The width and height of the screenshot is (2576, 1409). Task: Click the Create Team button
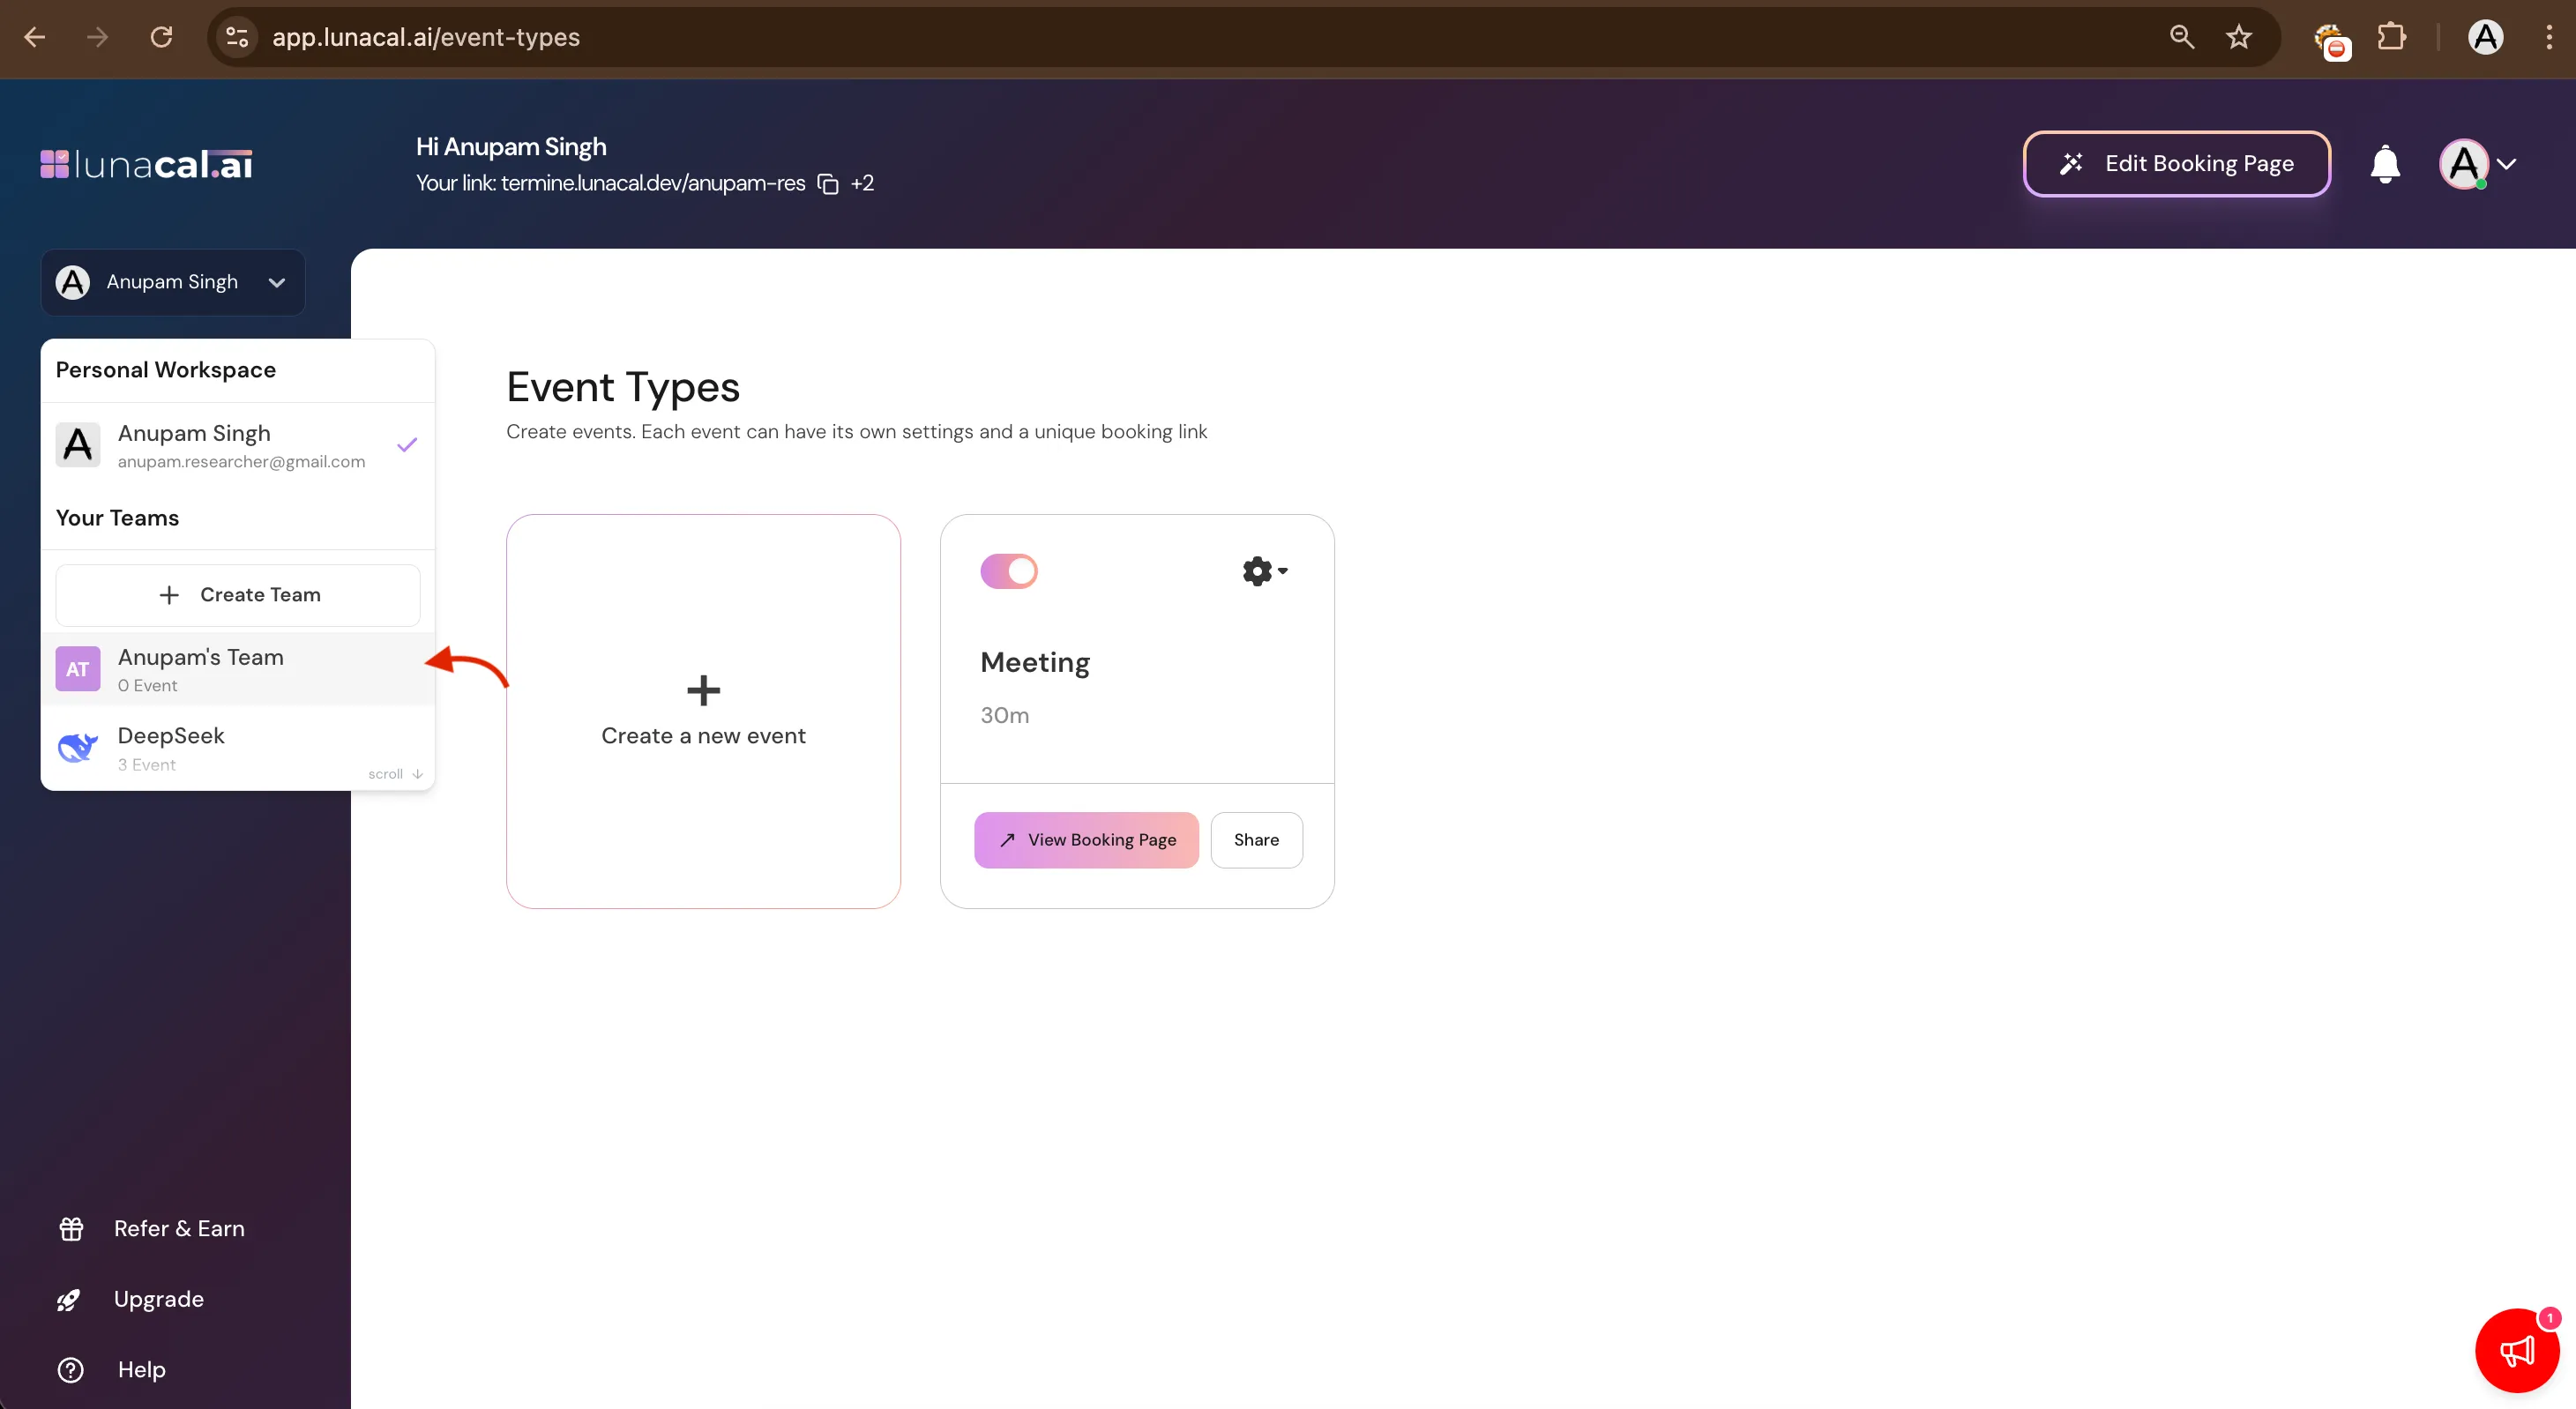238,595
